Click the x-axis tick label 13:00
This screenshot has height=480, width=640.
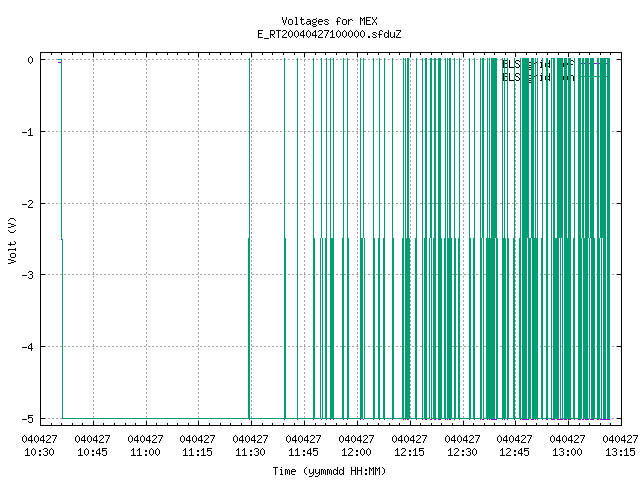click(x=567, y=452)
